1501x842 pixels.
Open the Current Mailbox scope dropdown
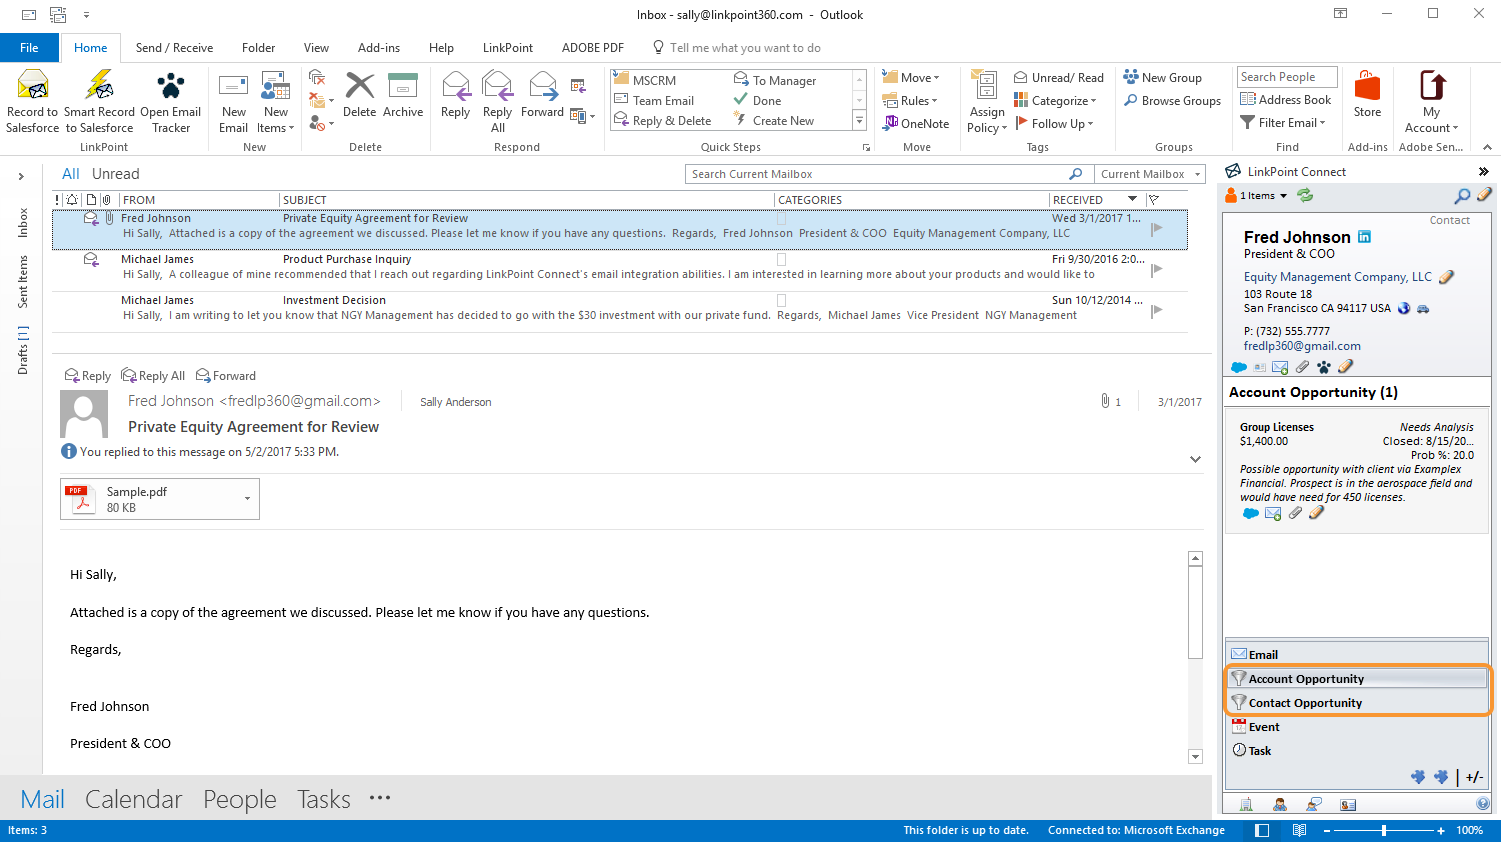[x=1149, y=174]
